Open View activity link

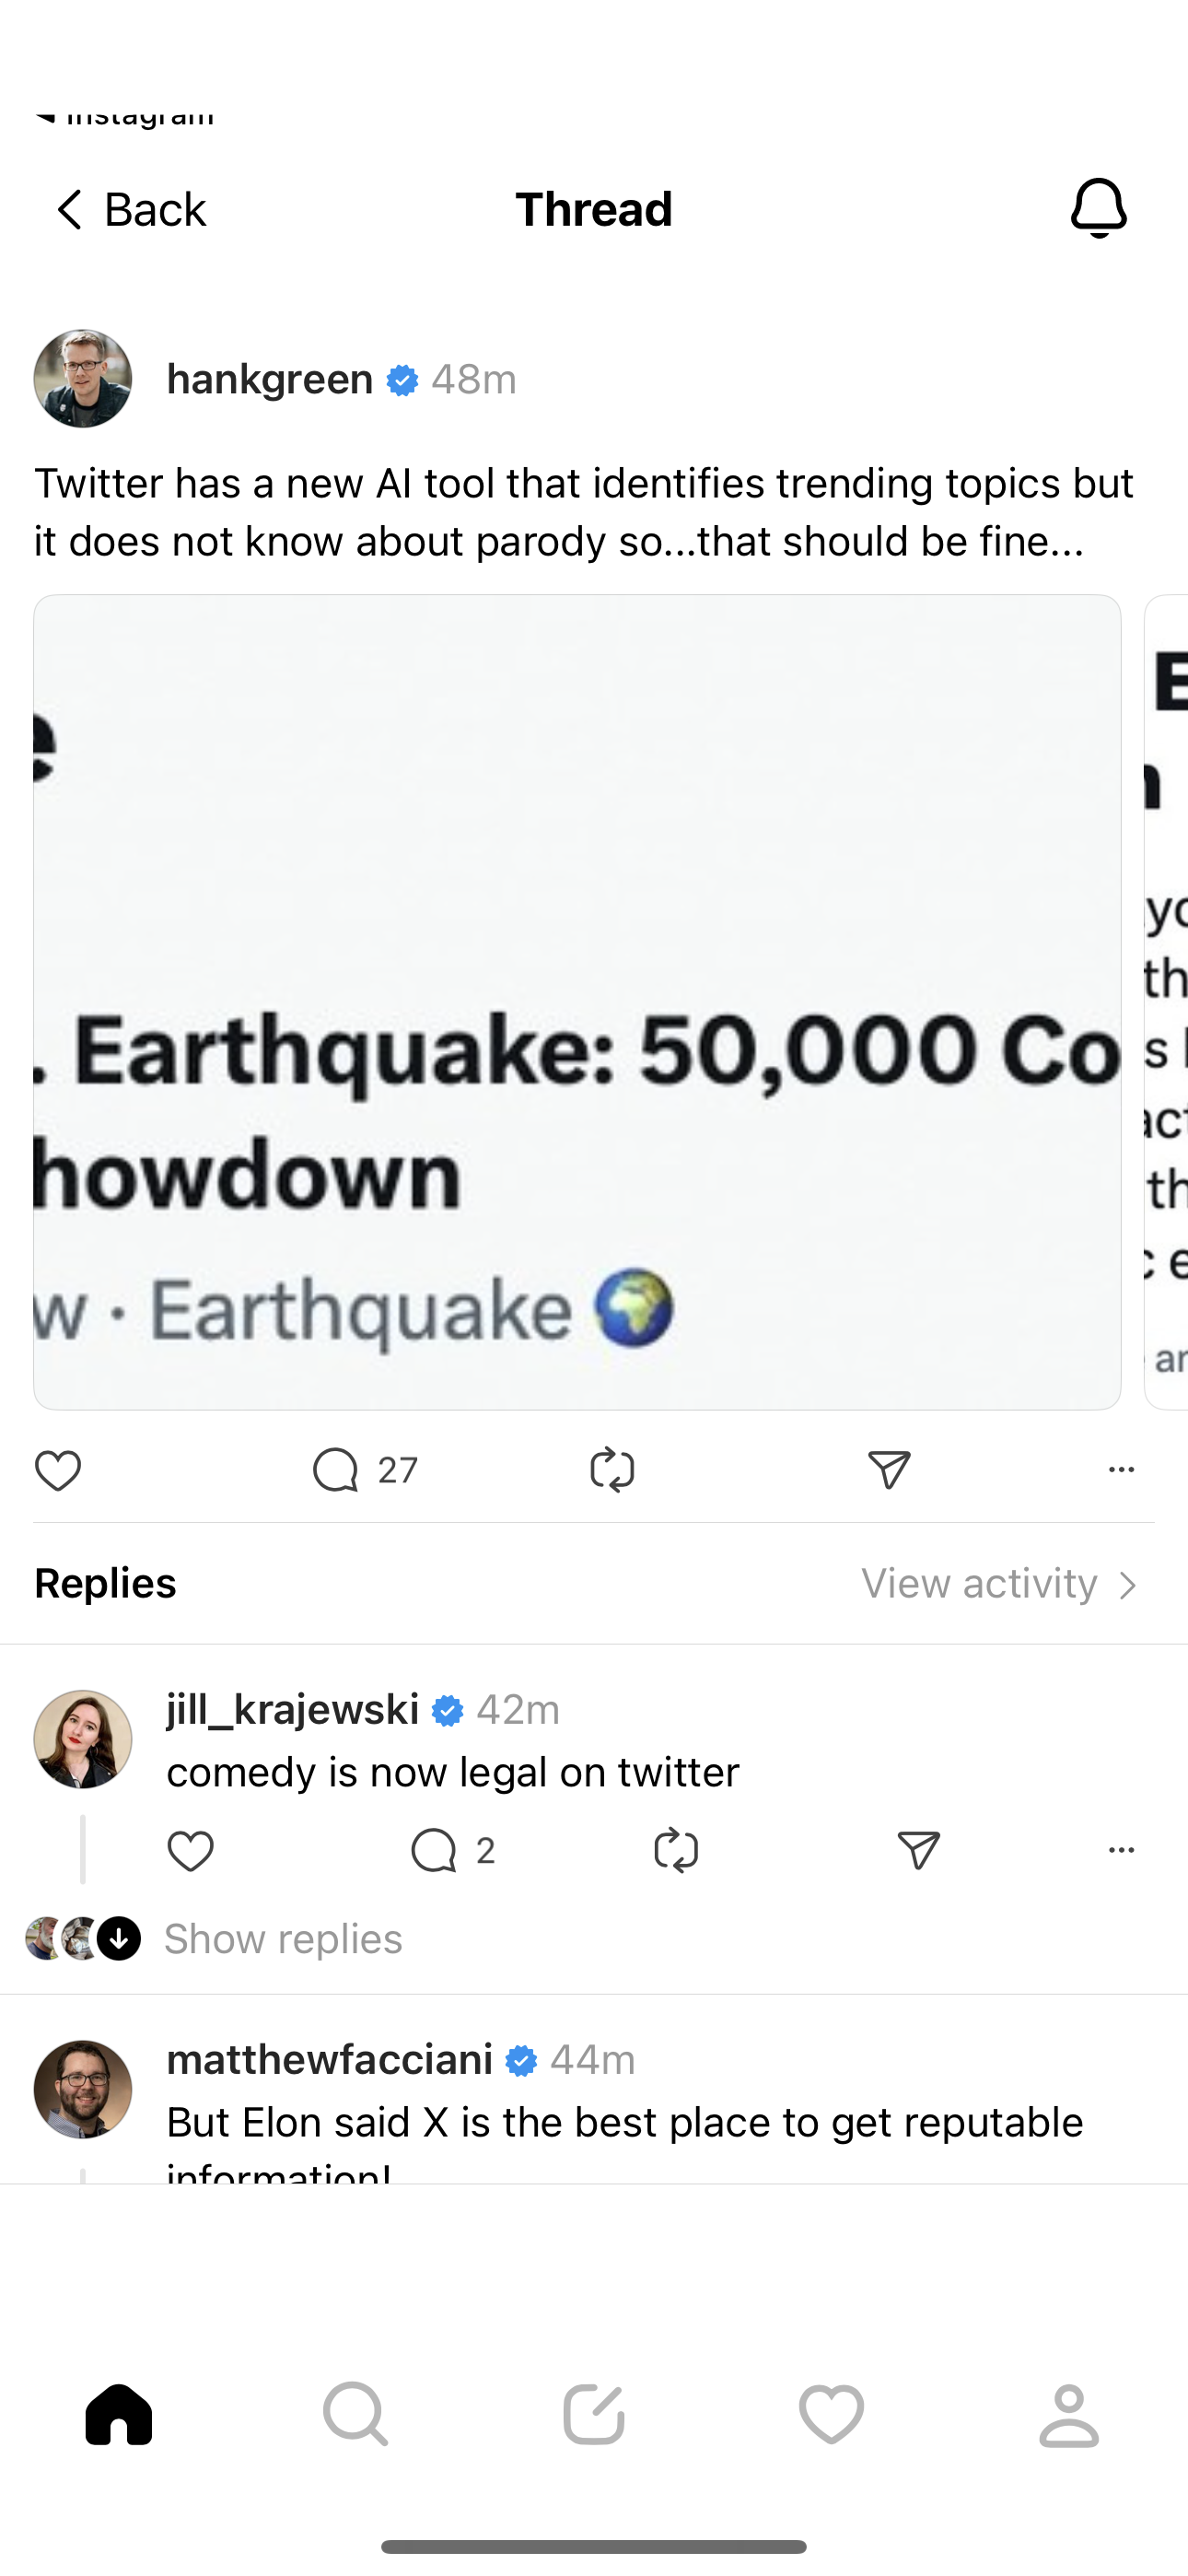tap(1000, 1584)
